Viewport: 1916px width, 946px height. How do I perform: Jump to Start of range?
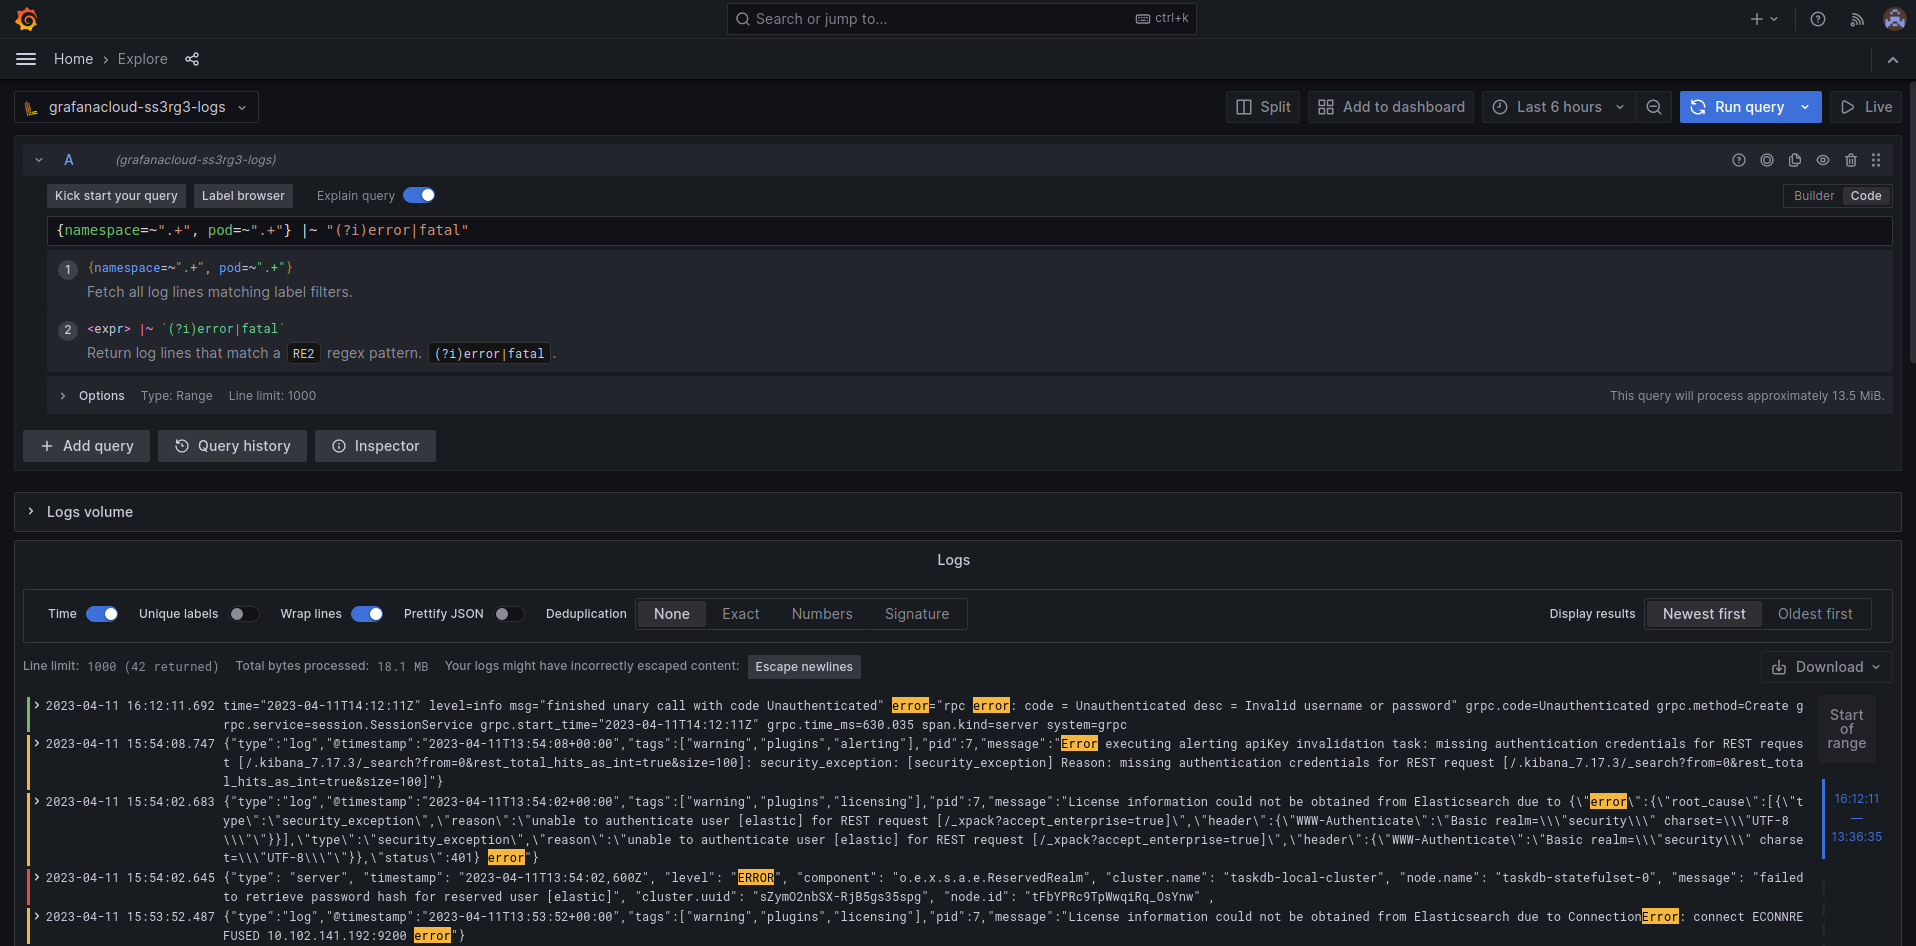(x=1846, y=729)
